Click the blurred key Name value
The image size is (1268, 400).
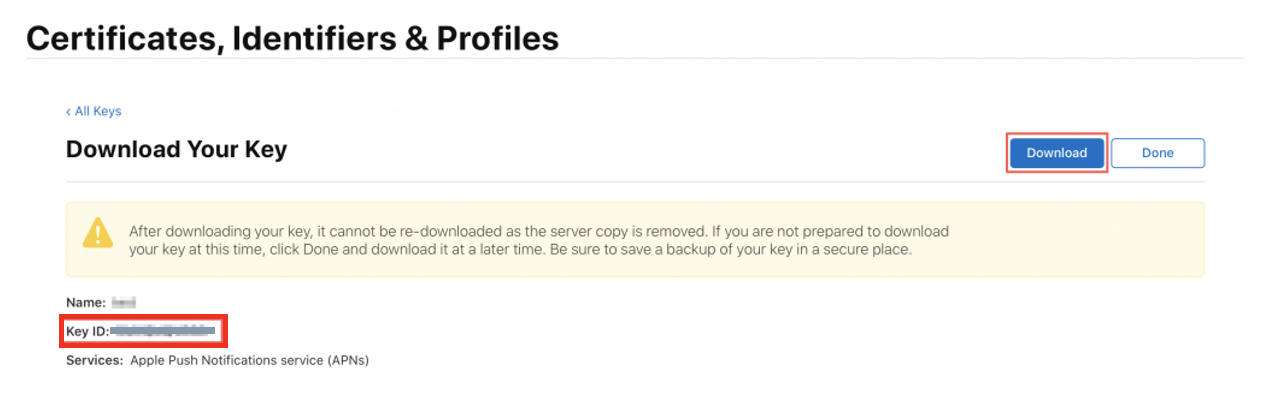[123, 301]
